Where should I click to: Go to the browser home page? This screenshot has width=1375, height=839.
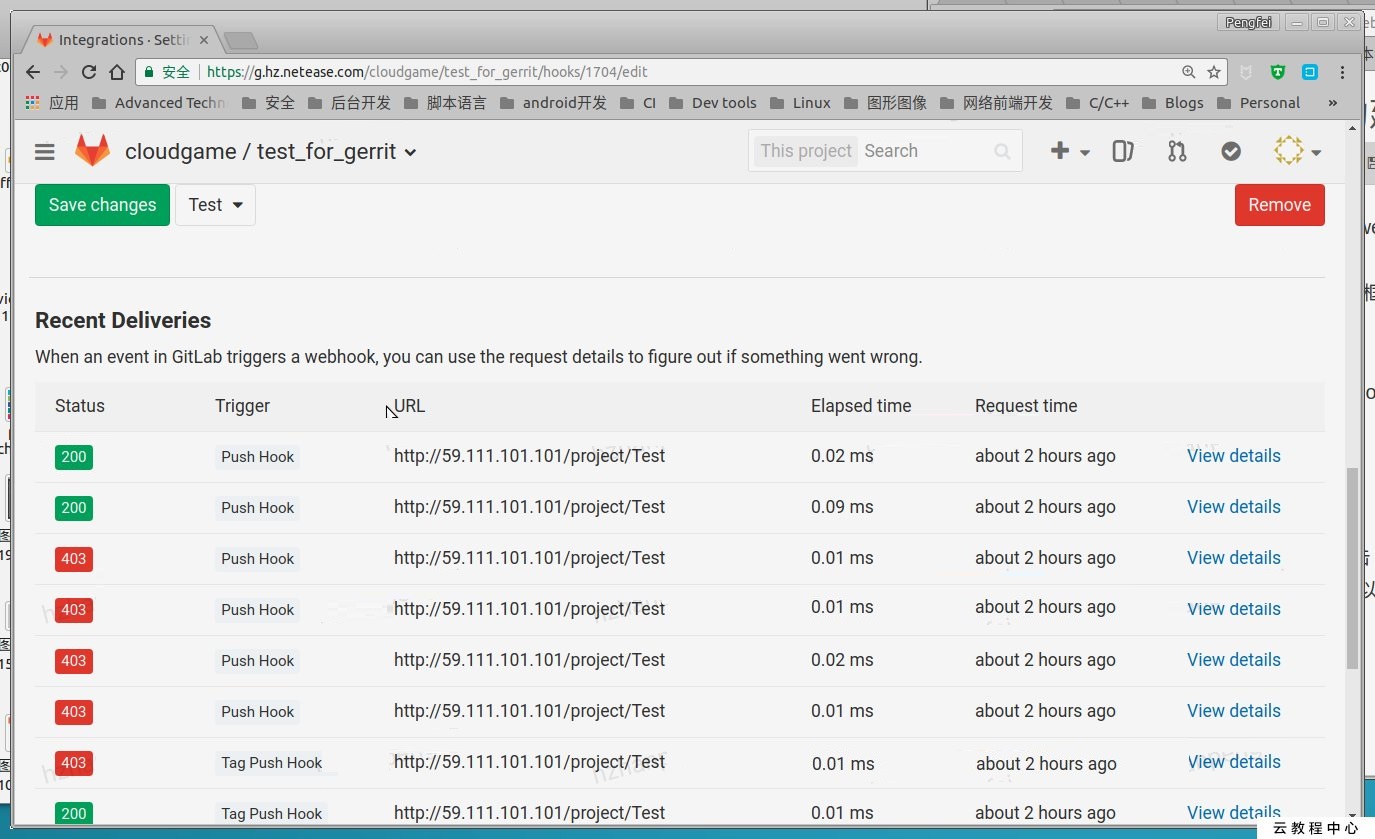click(117, 72)
